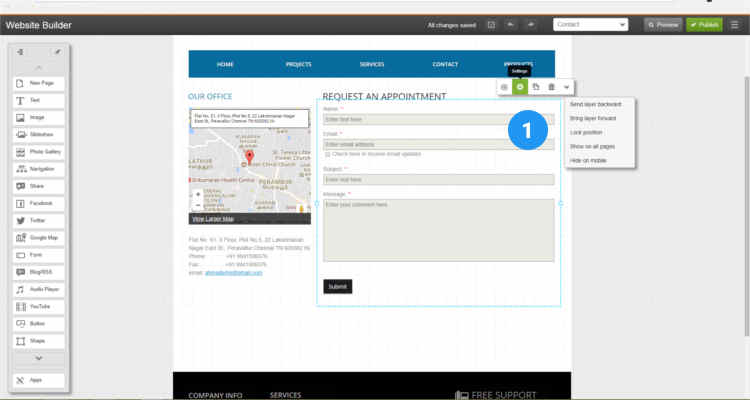The image size is (750, 400).
Task: Click the Submit button on form
Action: coord(338,287)
